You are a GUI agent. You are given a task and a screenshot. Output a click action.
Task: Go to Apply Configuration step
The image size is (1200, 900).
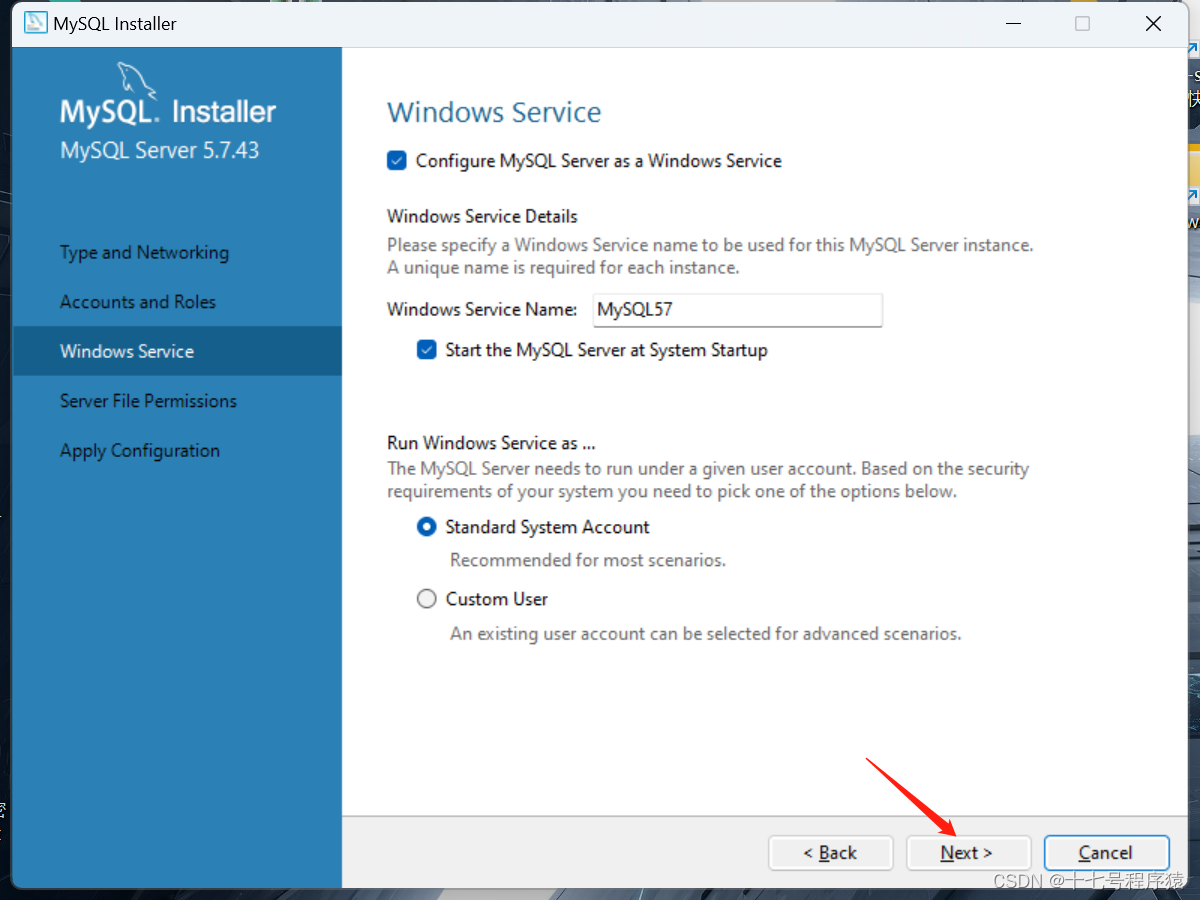pos(140,451)
